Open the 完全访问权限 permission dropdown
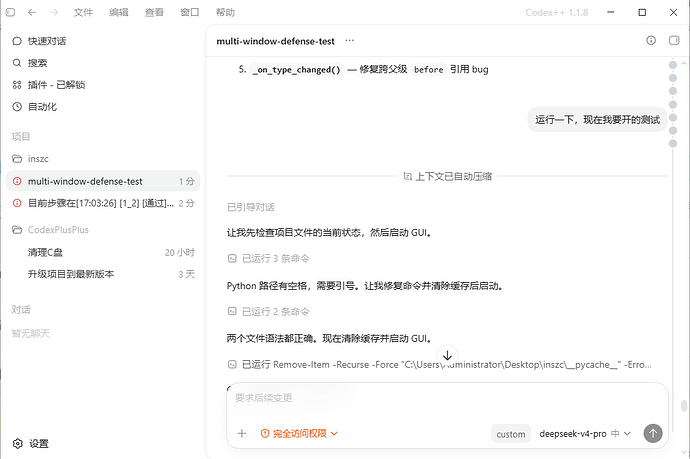Screen dimensions: 690x459 pyautogui.click(x=299, y=433)
